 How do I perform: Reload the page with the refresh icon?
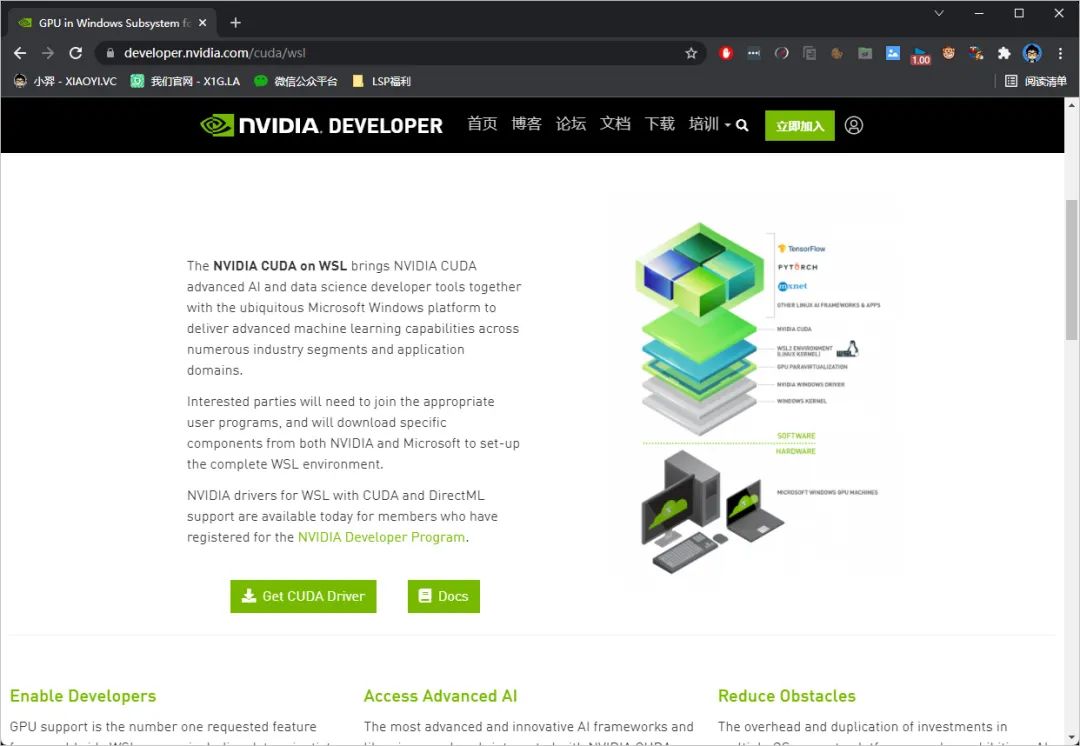click(x=76, y=53)
